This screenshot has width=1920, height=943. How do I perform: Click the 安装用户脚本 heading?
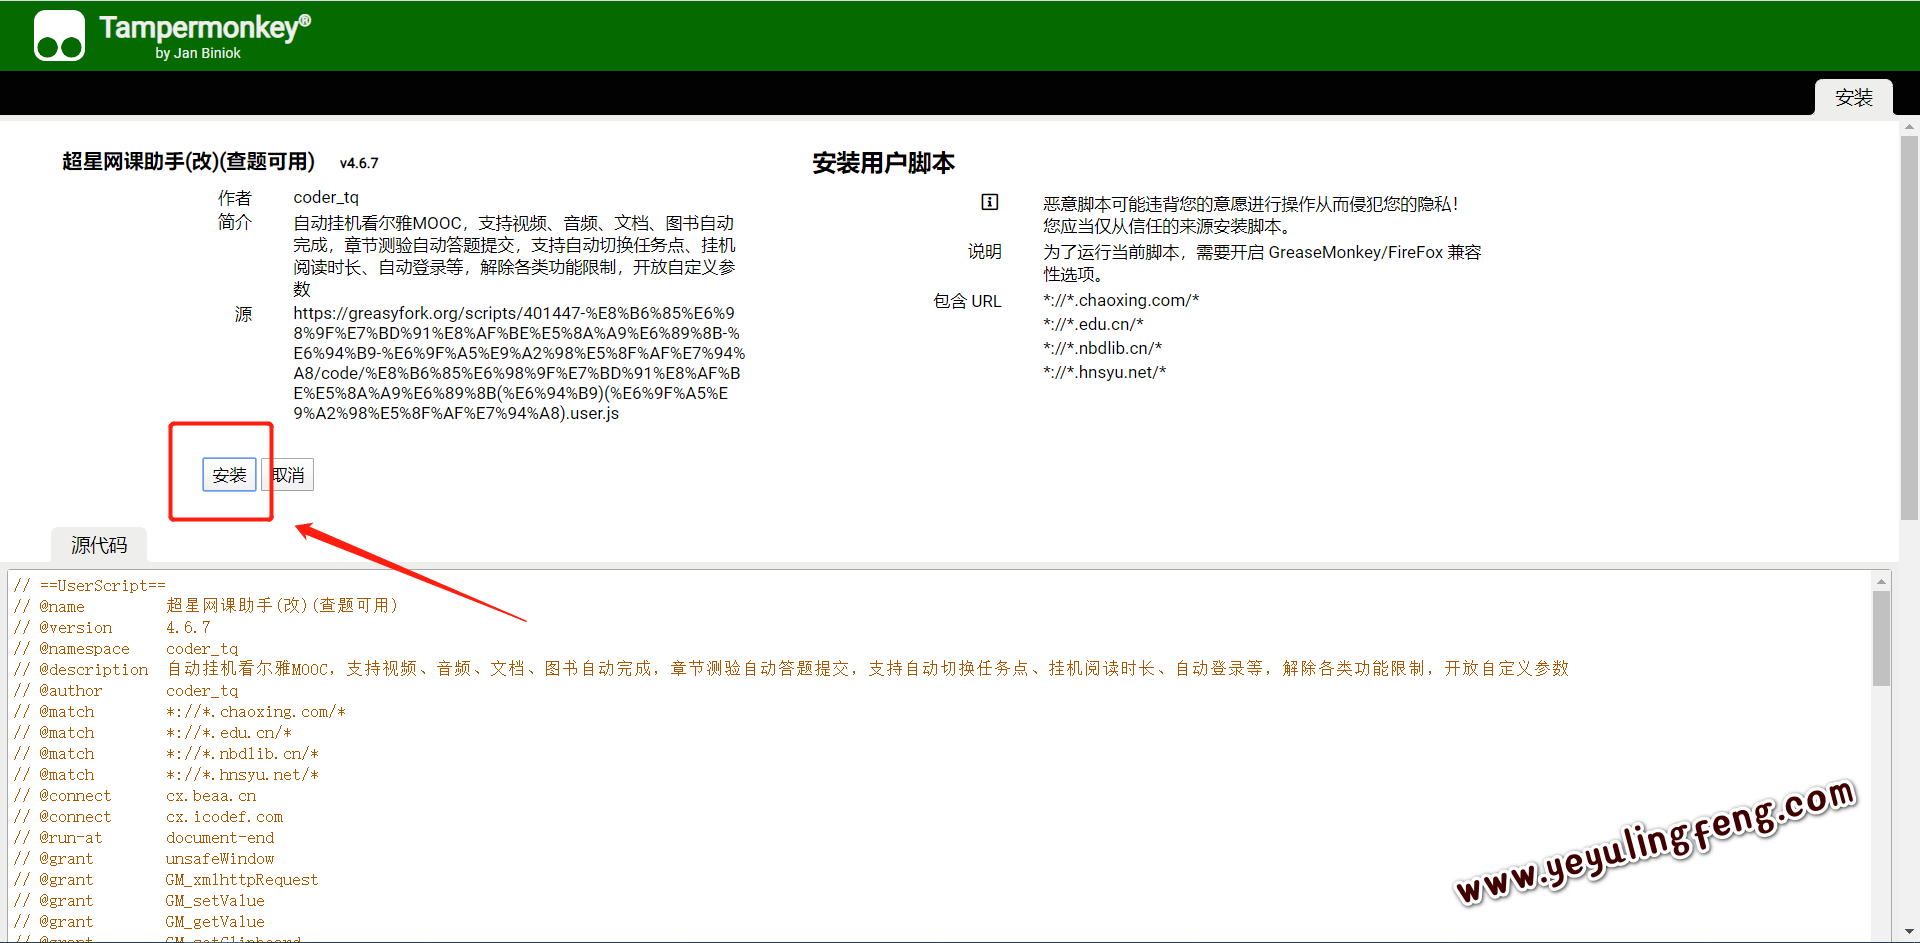883,163
